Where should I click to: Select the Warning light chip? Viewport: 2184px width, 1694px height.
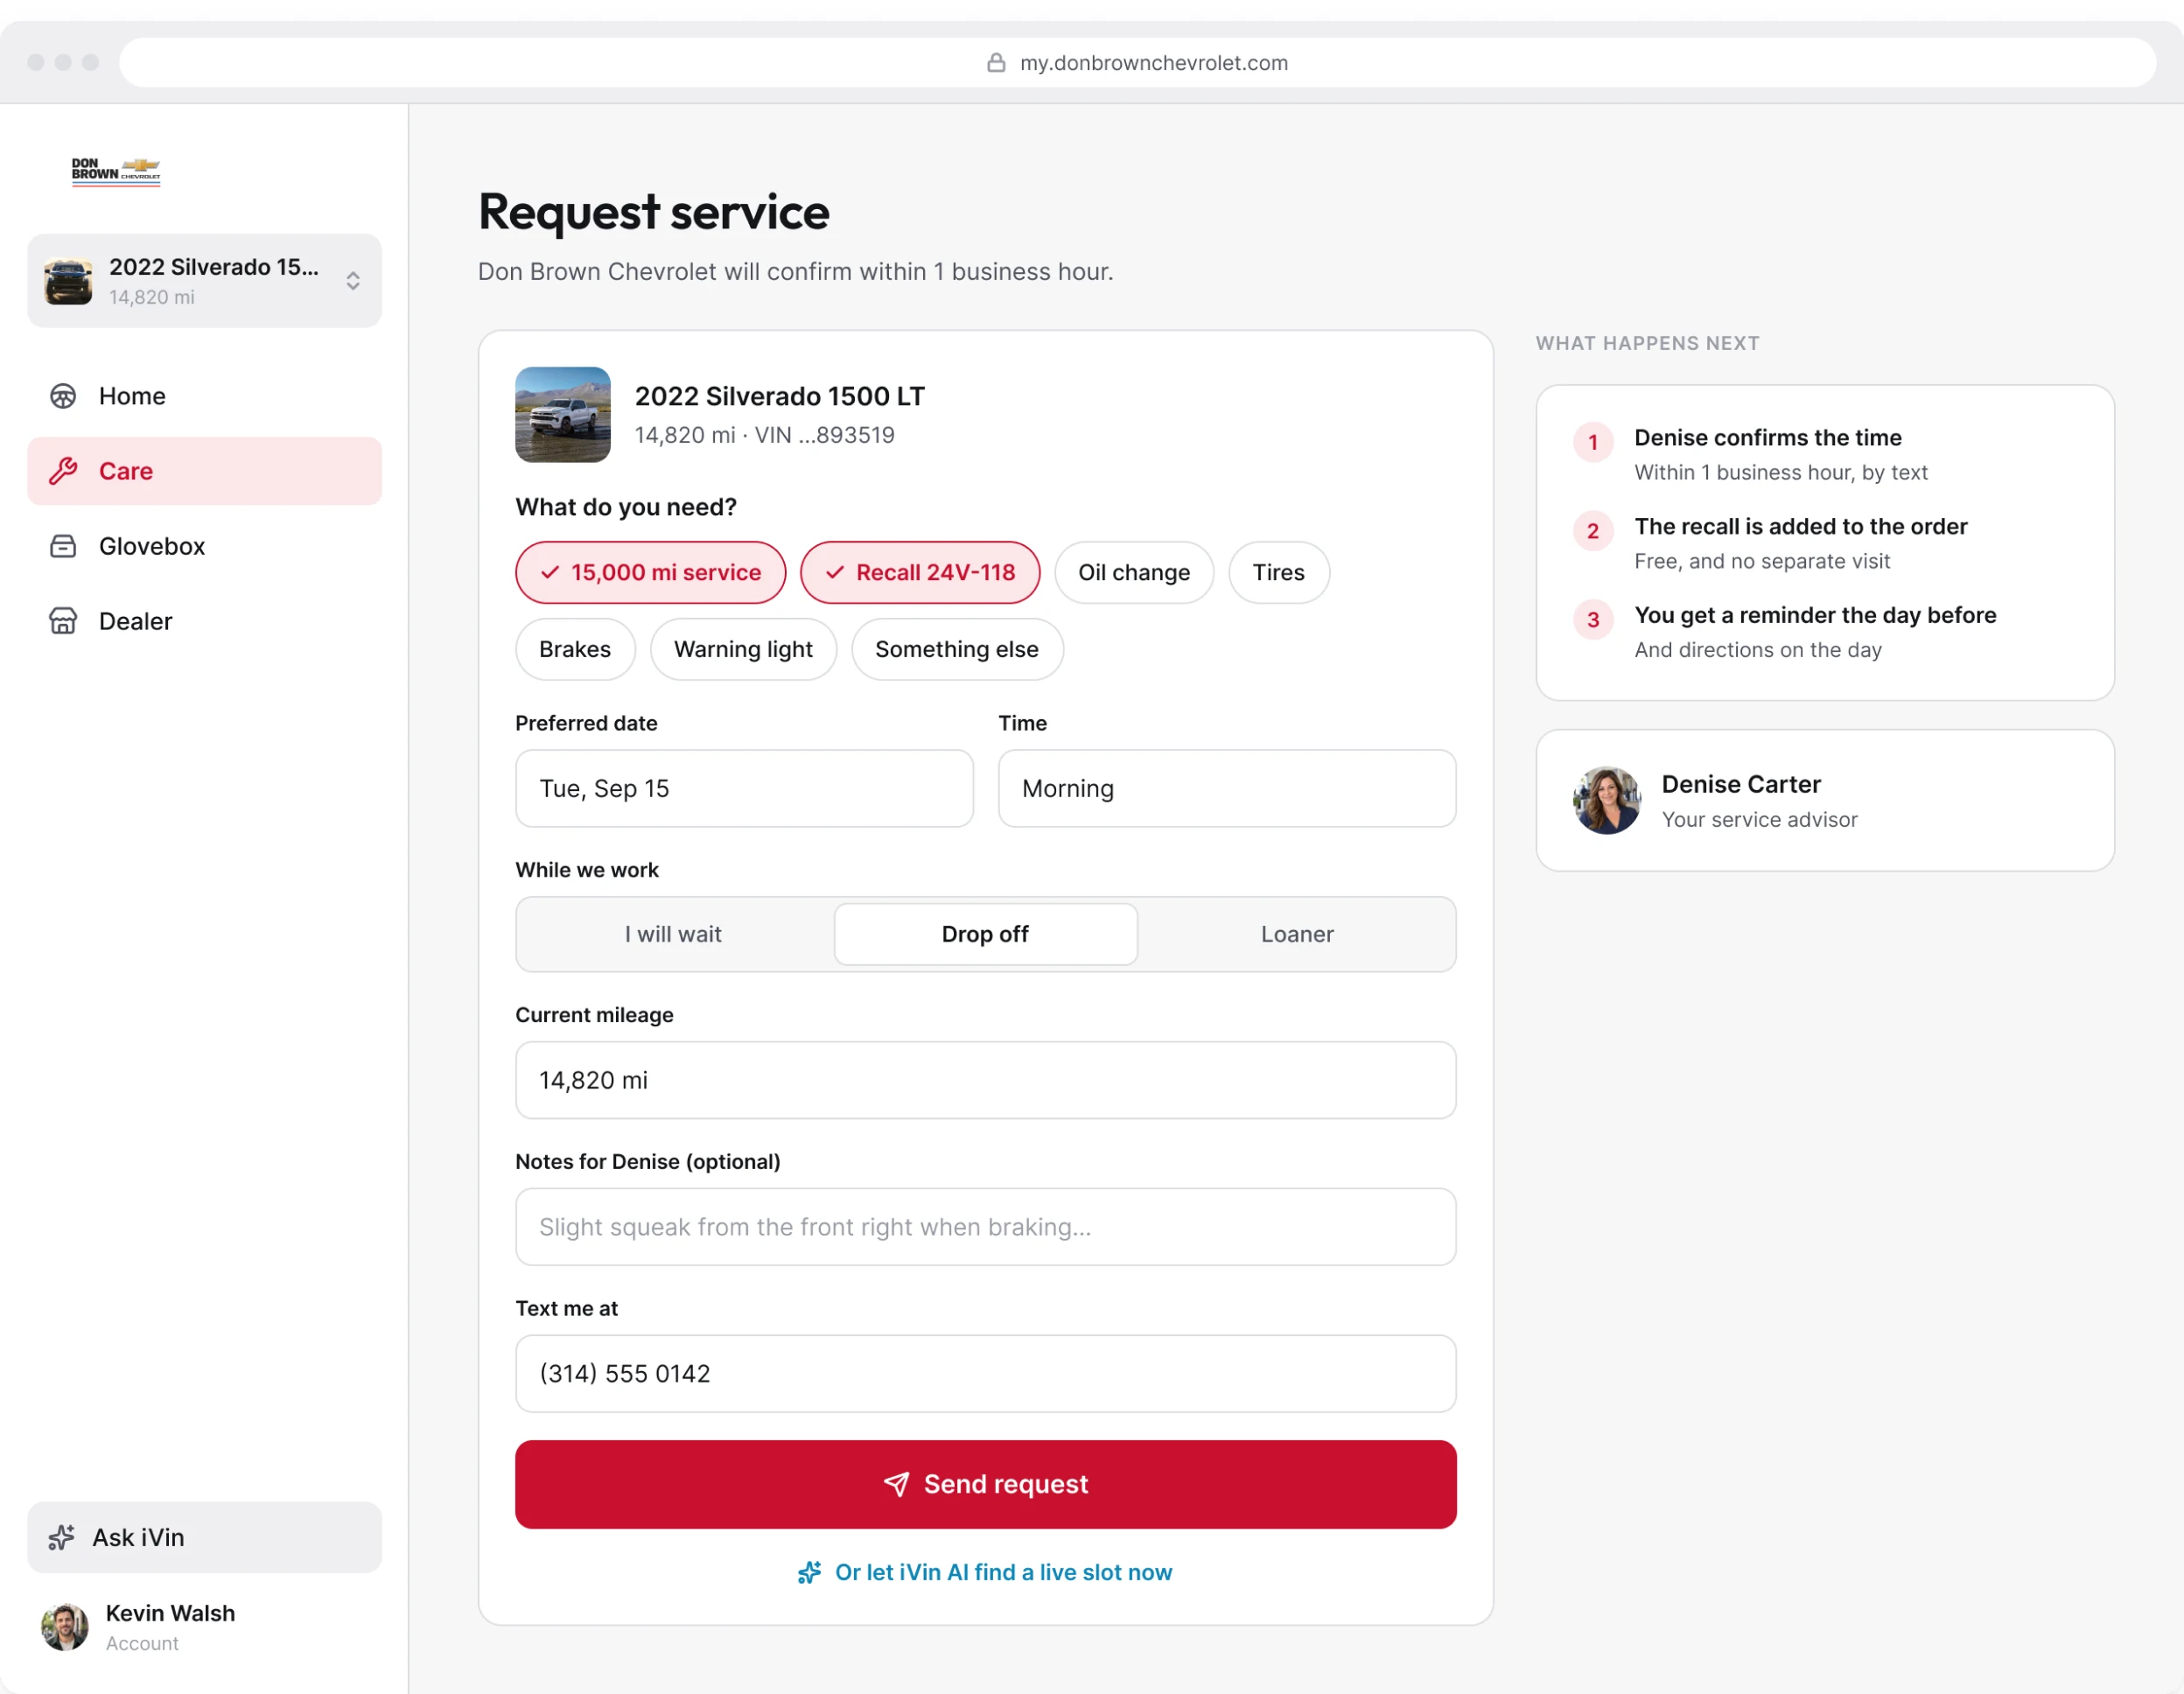pyautogui.click(x=743, y=649)
